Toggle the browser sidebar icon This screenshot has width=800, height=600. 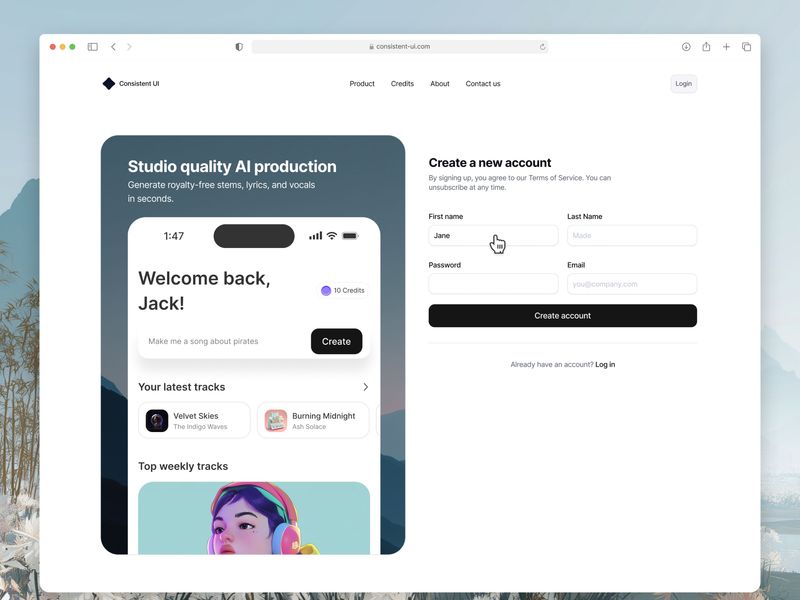(92, 46)
